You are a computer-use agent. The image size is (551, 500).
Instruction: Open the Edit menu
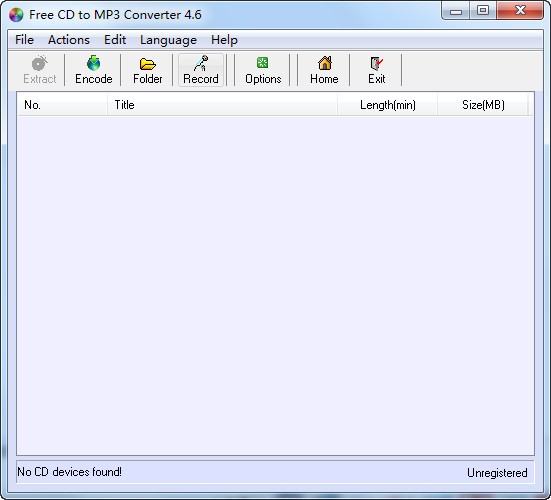[x=115, y=40]
